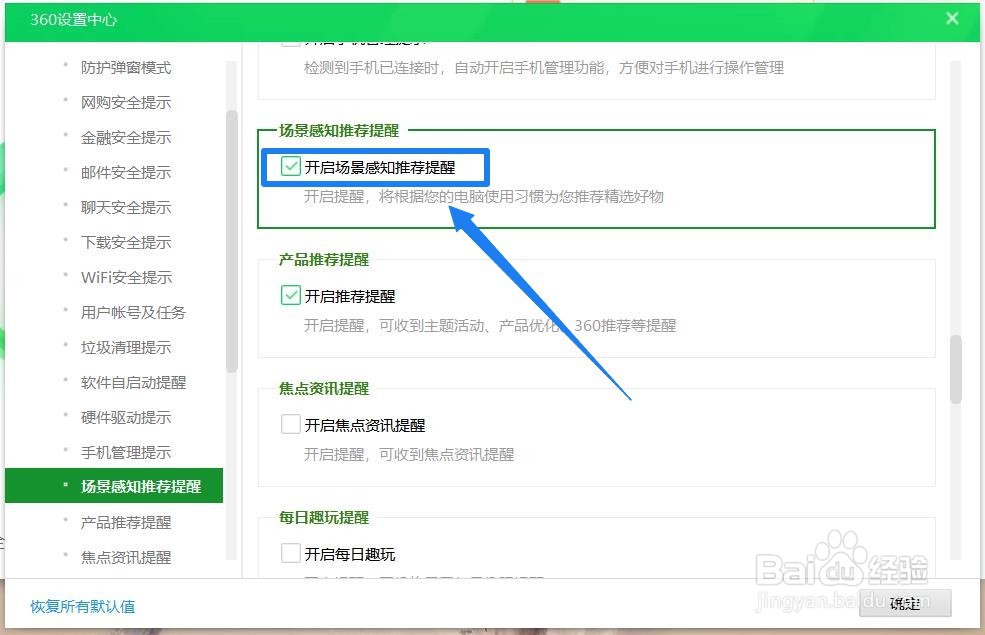Open 焦点资讯提醒 in sidebar
This screenshot has width=985, height=635.
point(126,557)
